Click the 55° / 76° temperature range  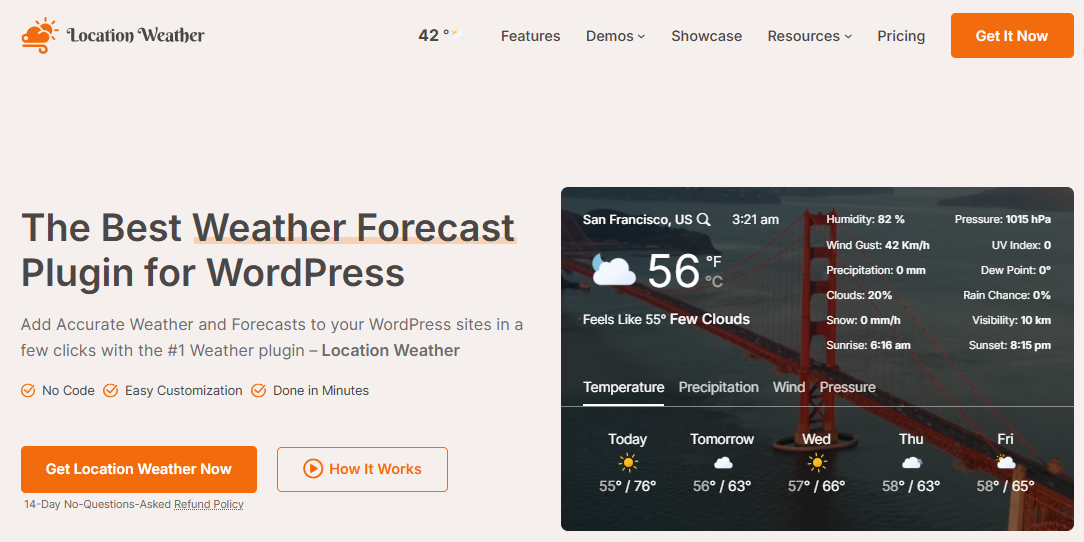[627, 487]
